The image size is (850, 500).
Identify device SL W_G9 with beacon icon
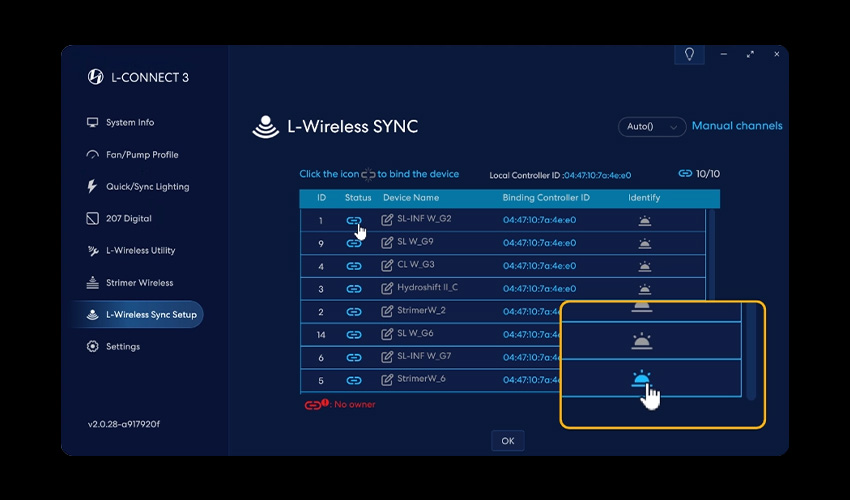coord(645,243)
